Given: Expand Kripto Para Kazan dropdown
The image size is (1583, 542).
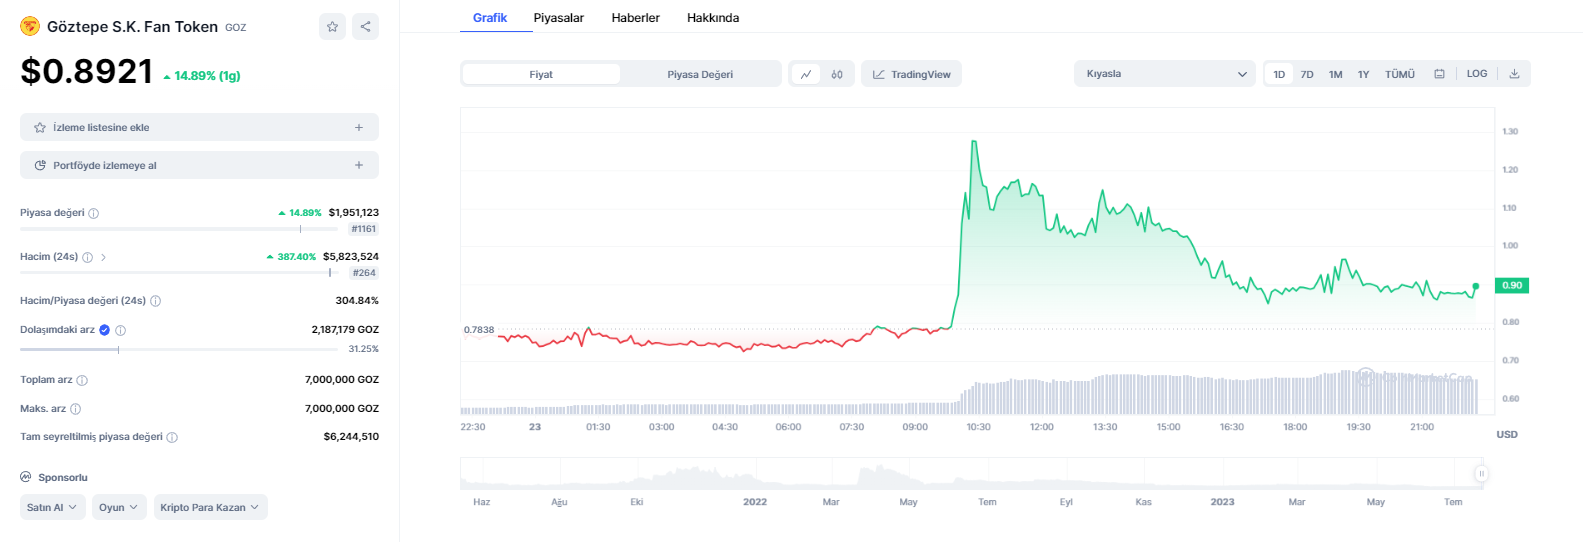Looking at the screenshot, I should [x=210, y=507].
